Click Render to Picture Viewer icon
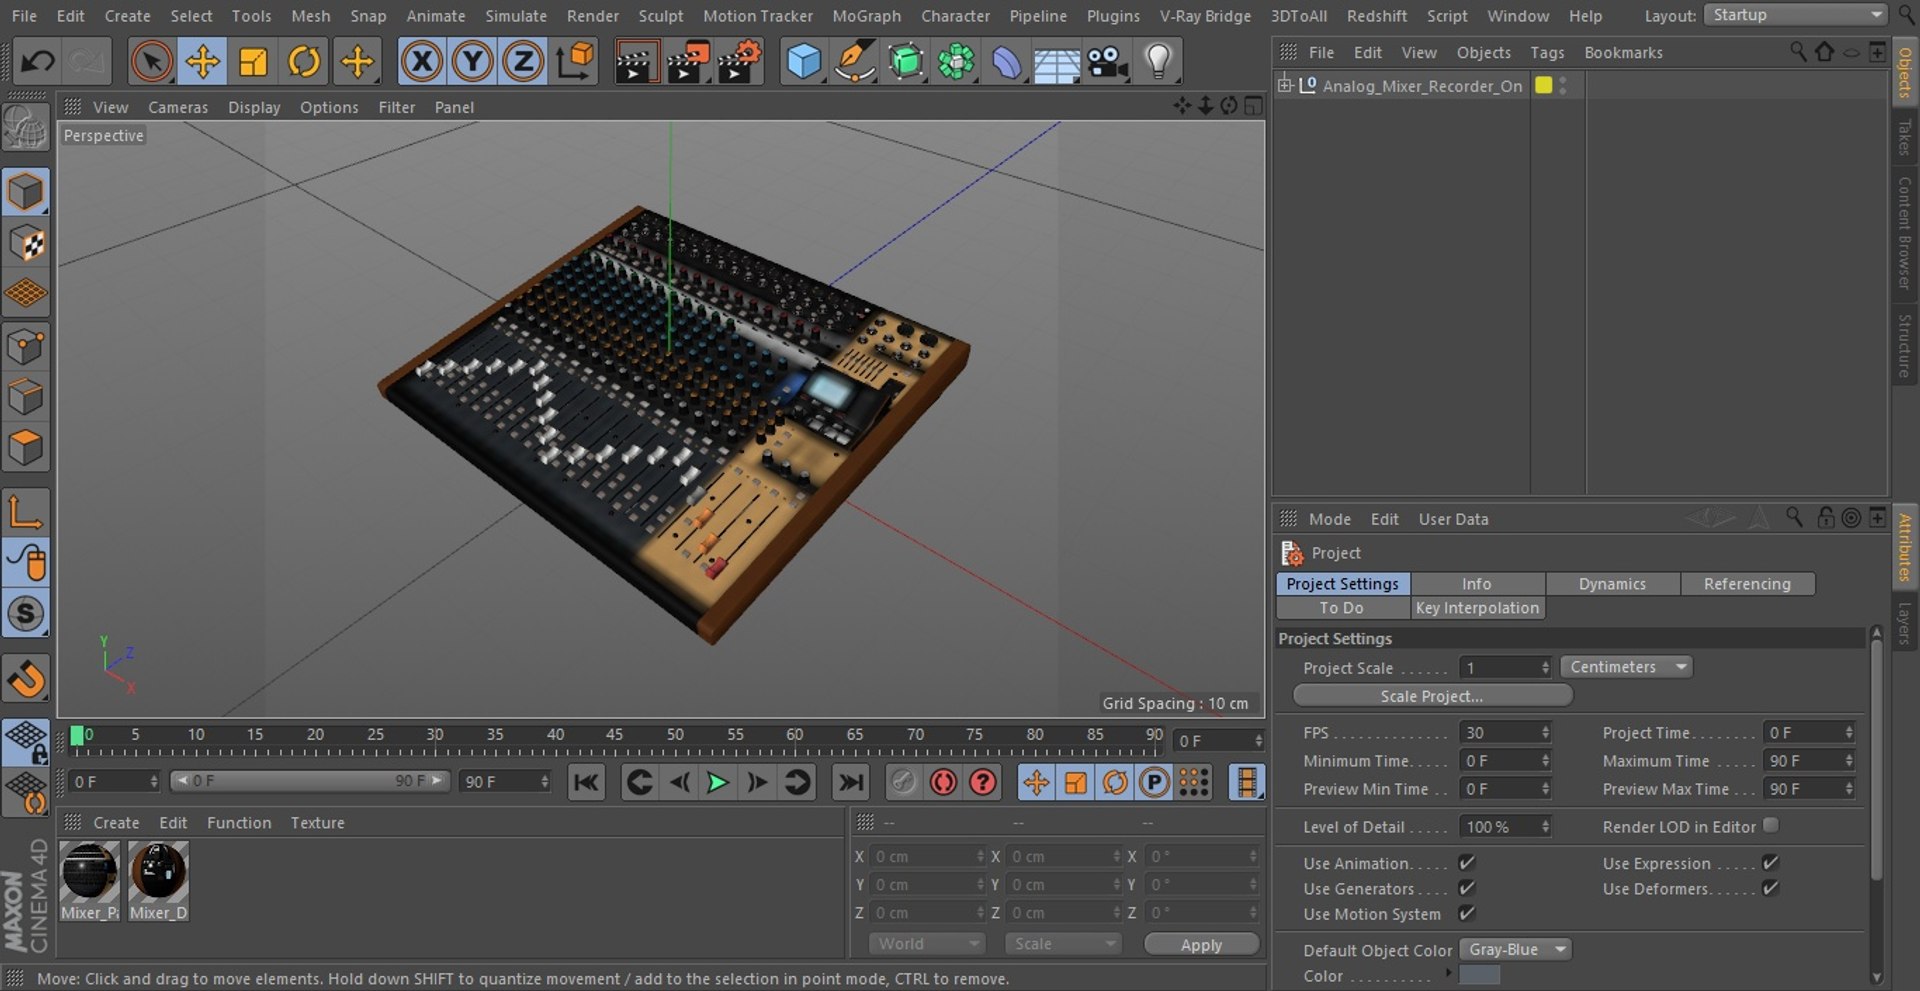1920x991 pixels. pyautogui.click(x=688, y=62)
